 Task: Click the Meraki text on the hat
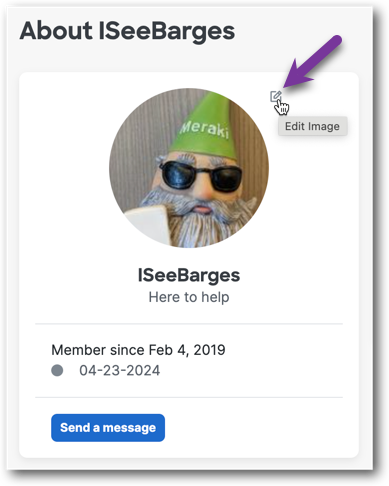pos(205,129)
